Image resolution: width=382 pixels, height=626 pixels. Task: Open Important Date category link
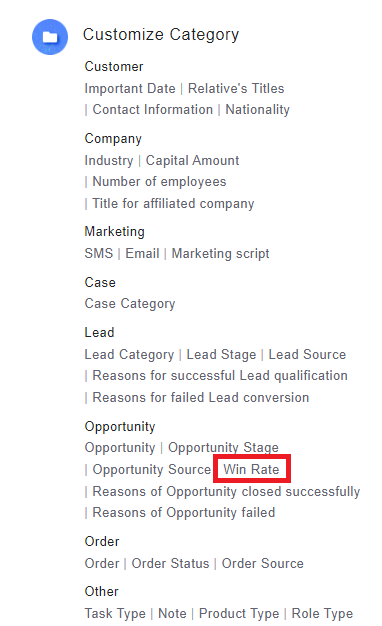tap(130, 88)
